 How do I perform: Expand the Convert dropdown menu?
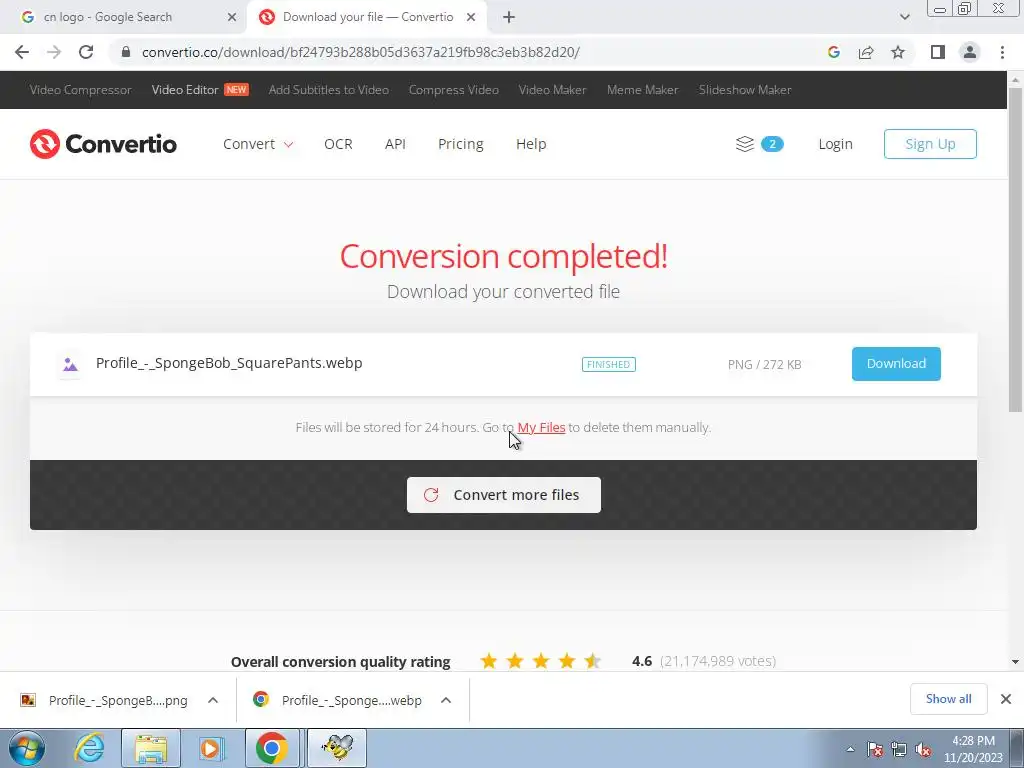(258, 144)
